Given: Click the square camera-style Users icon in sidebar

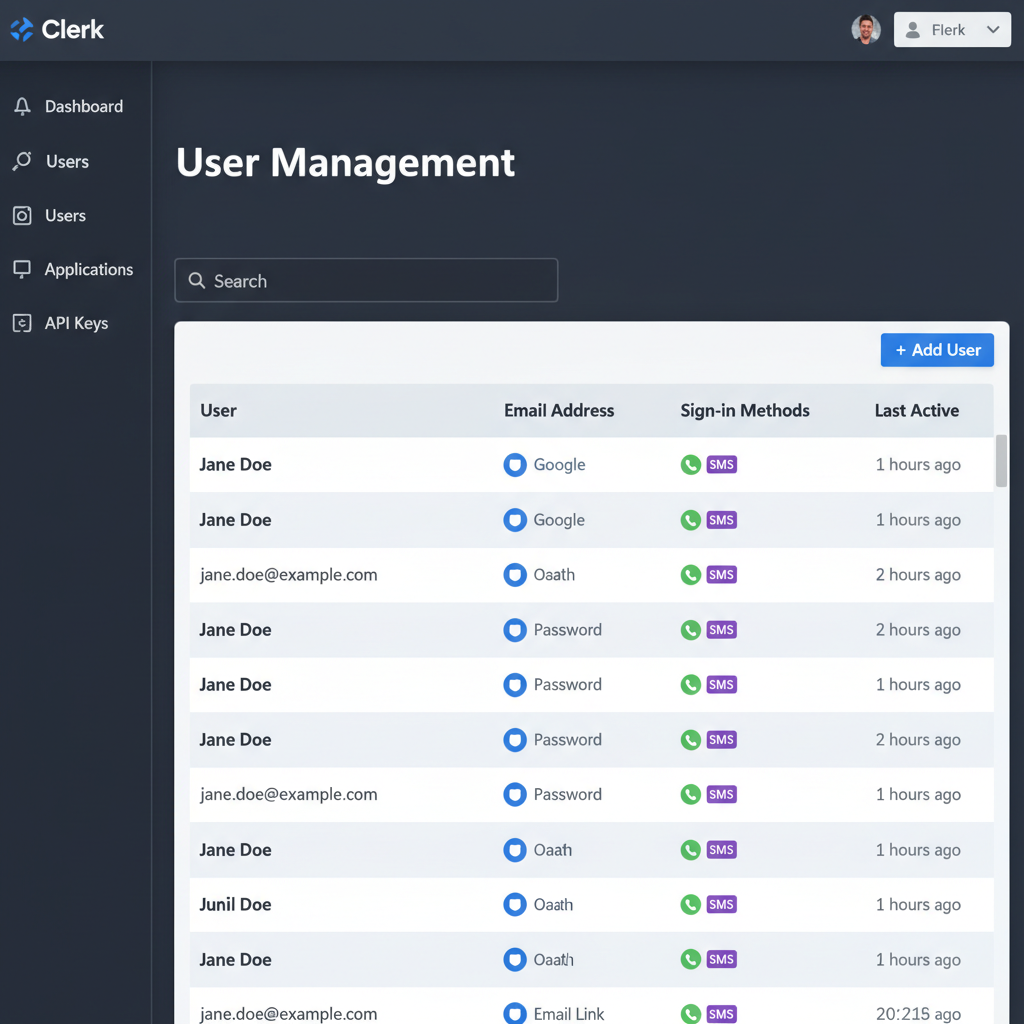Looking at the screenshot, I should [22, 216].
